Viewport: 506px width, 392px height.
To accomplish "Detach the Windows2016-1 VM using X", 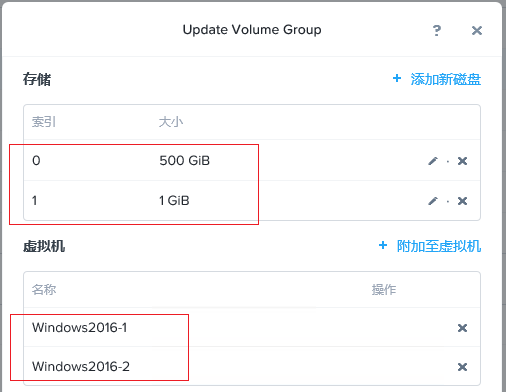I will coord(462,328).
